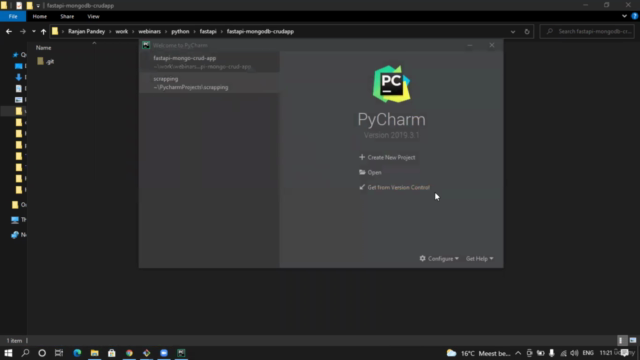Open recent project fastapi-mongo-crud-app
Viewport: 640px width, 360px height.
tap(209, 62)
